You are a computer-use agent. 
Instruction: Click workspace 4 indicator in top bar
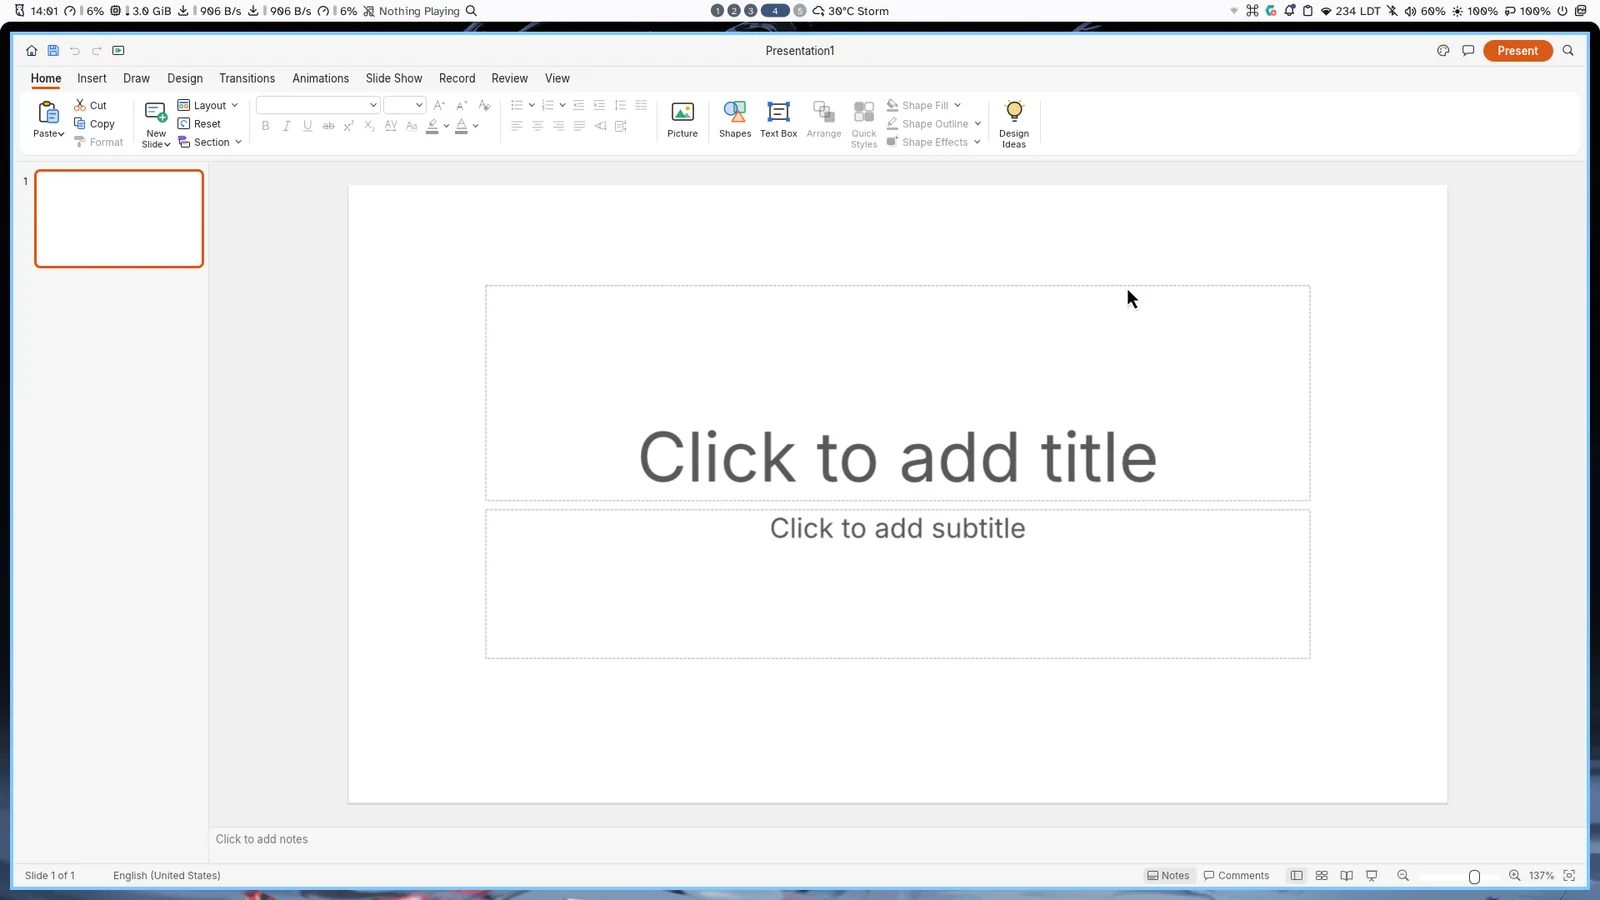775,11
